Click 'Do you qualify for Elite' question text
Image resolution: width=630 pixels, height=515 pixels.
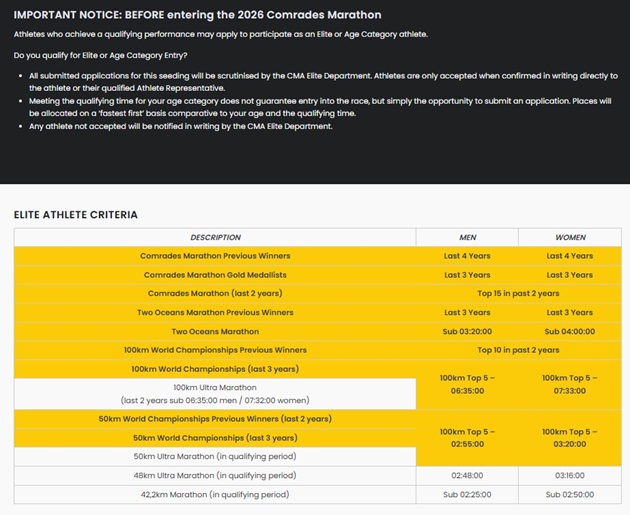[x=108, y=56]
